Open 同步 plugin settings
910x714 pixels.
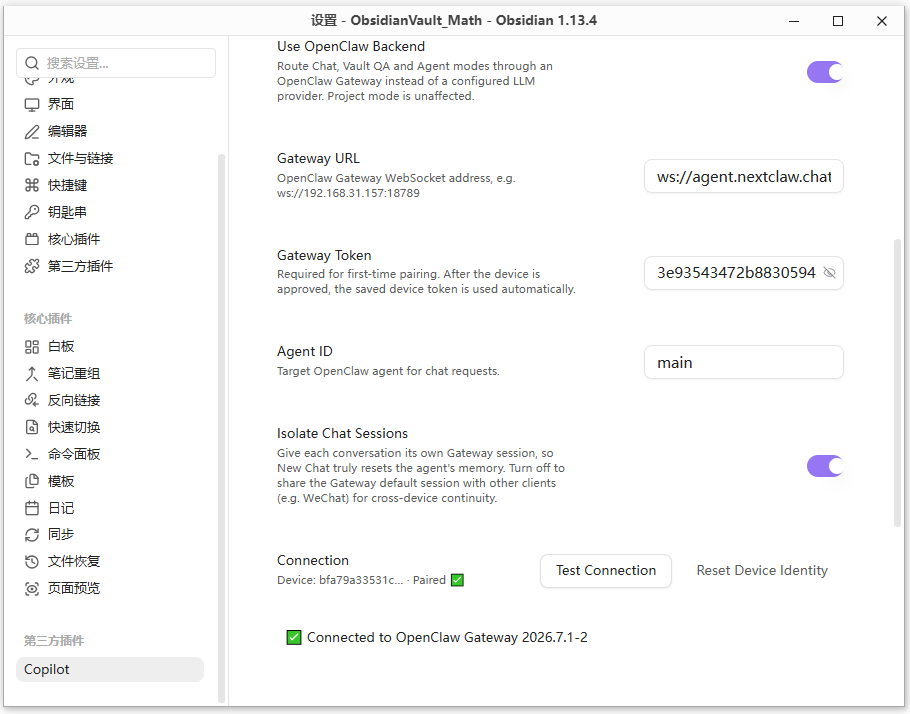tap(110, 535)
